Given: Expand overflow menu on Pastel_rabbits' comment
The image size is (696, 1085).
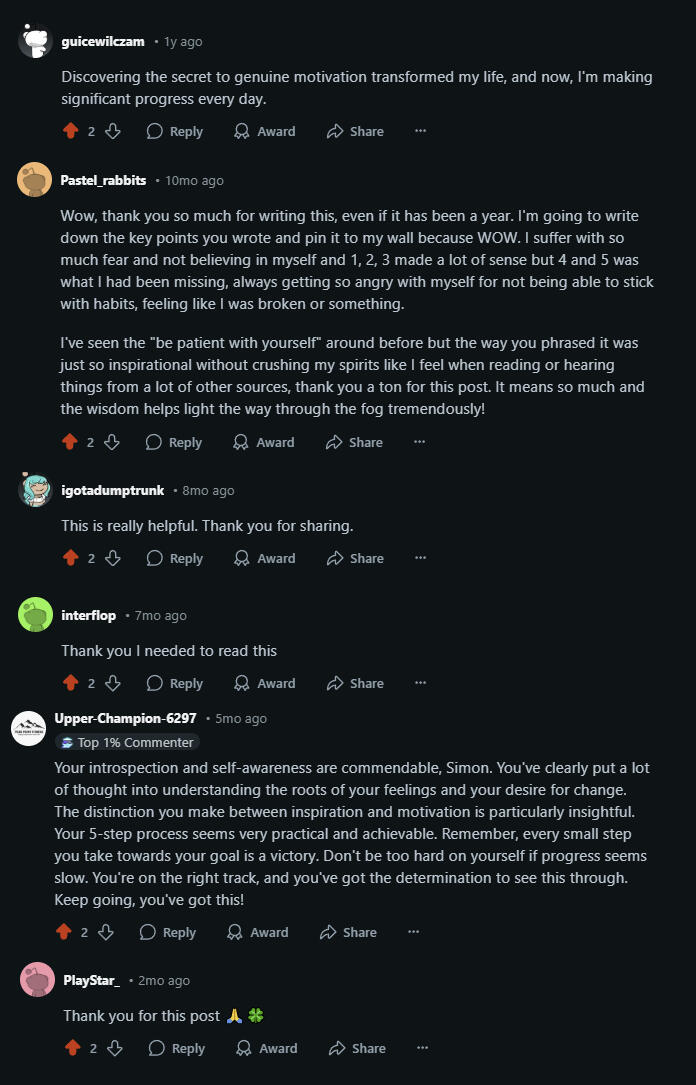Looking at the screenshot, I should (420, 442).
